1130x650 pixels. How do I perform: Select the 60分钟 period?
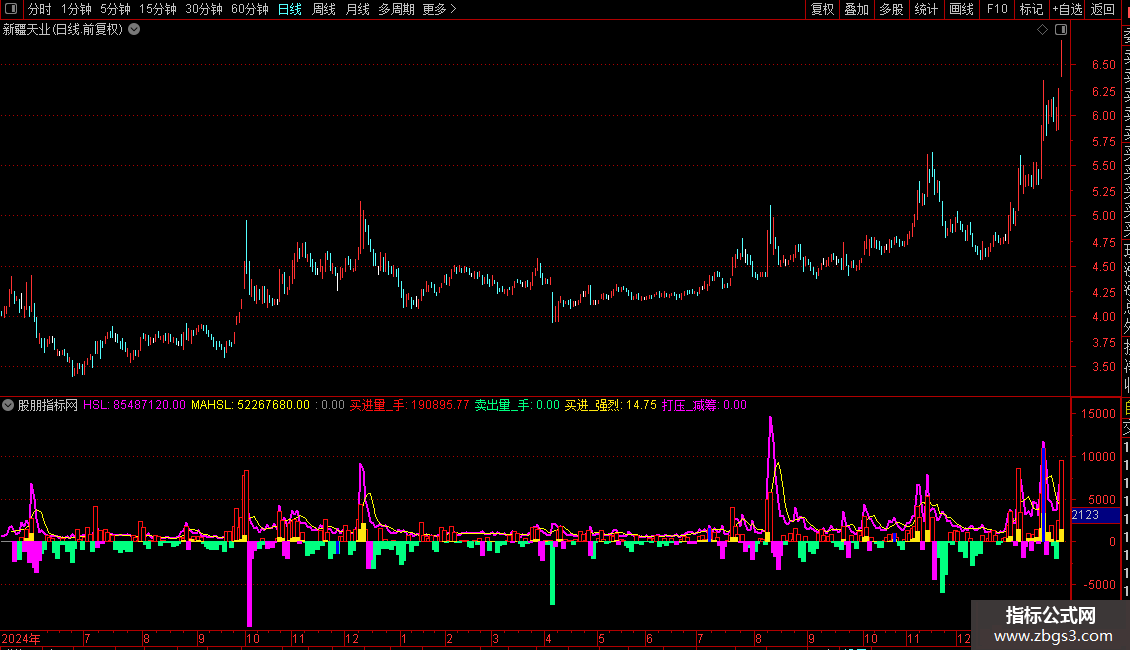pyautogui.click(x=250, y=9)
